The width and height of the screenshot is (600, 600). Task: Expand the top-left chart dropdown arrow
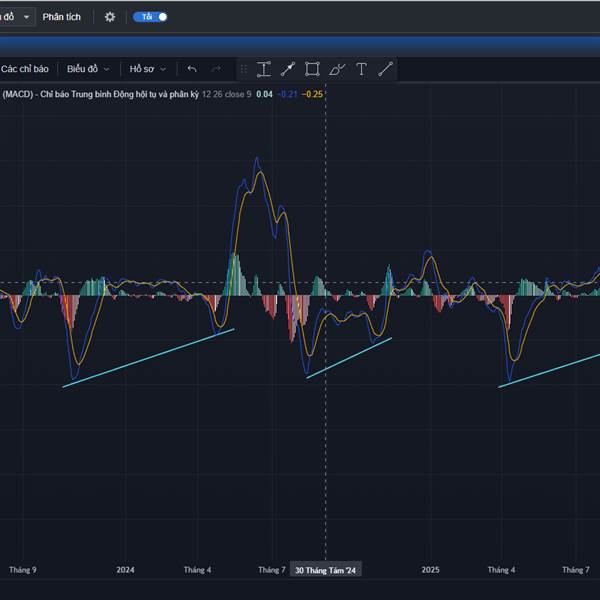[25, 17]
